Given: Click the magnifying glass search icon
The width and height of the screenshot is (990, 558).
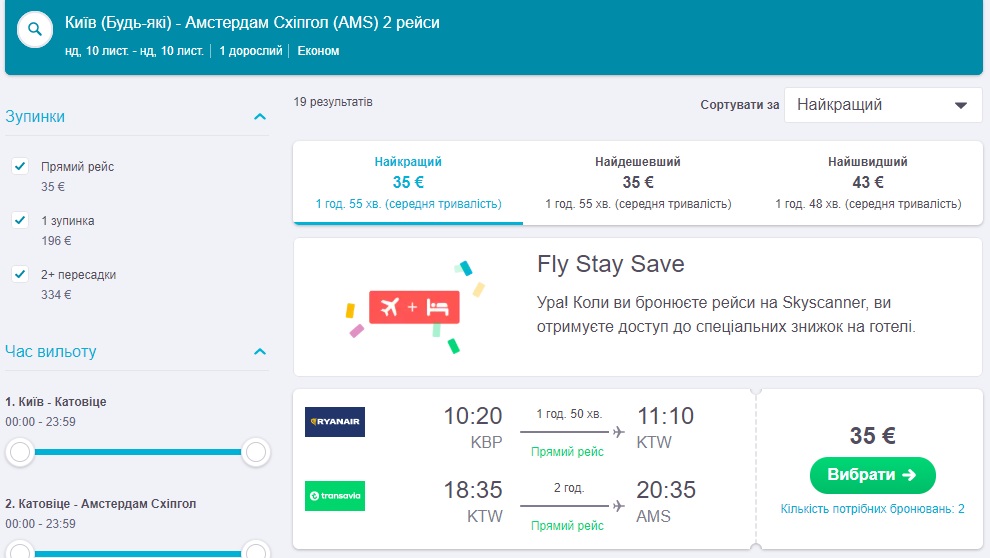Looking at the screenshot, I should (35, 30).
